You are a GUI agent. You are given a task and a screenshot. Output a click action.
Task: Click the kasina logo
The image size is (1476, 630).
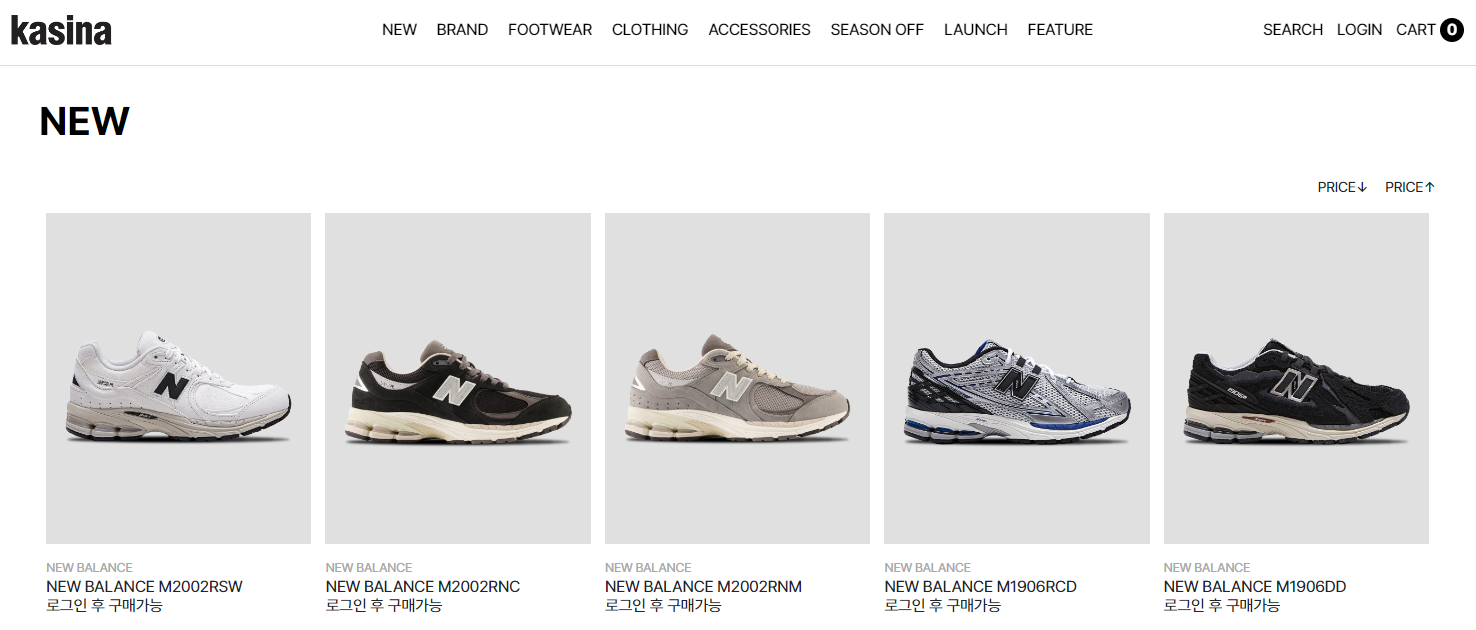61,30
